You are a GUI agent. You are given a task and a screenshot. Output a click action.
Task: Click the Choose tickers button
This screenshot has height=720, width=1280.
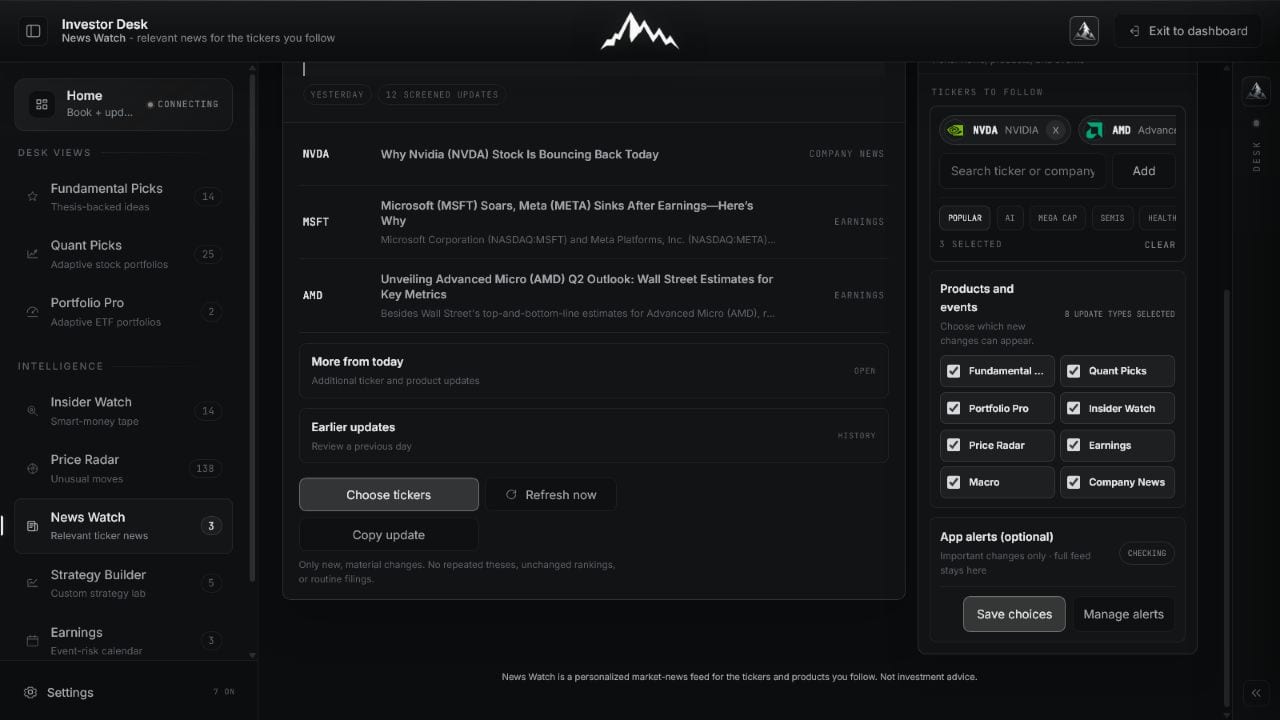(389, 494)
